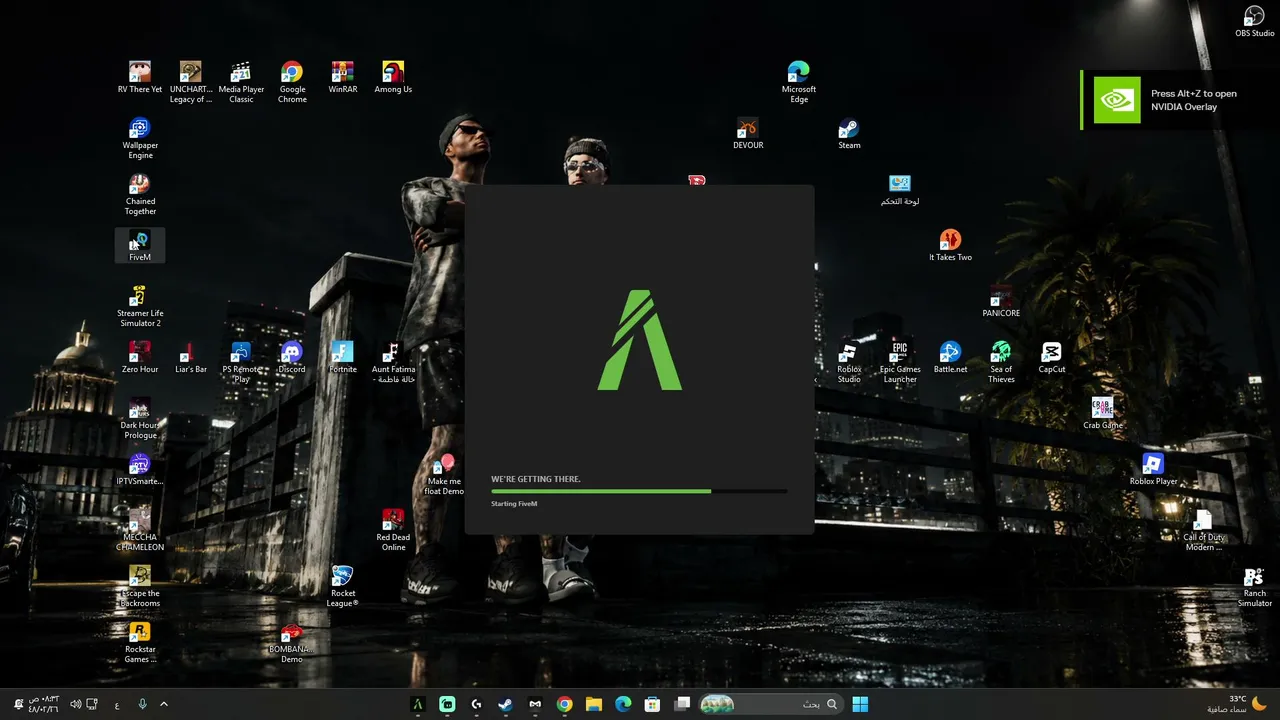1280x720 pixels.
Task: Select the Steam desktop shortcut
Action: tap(849, 133)
